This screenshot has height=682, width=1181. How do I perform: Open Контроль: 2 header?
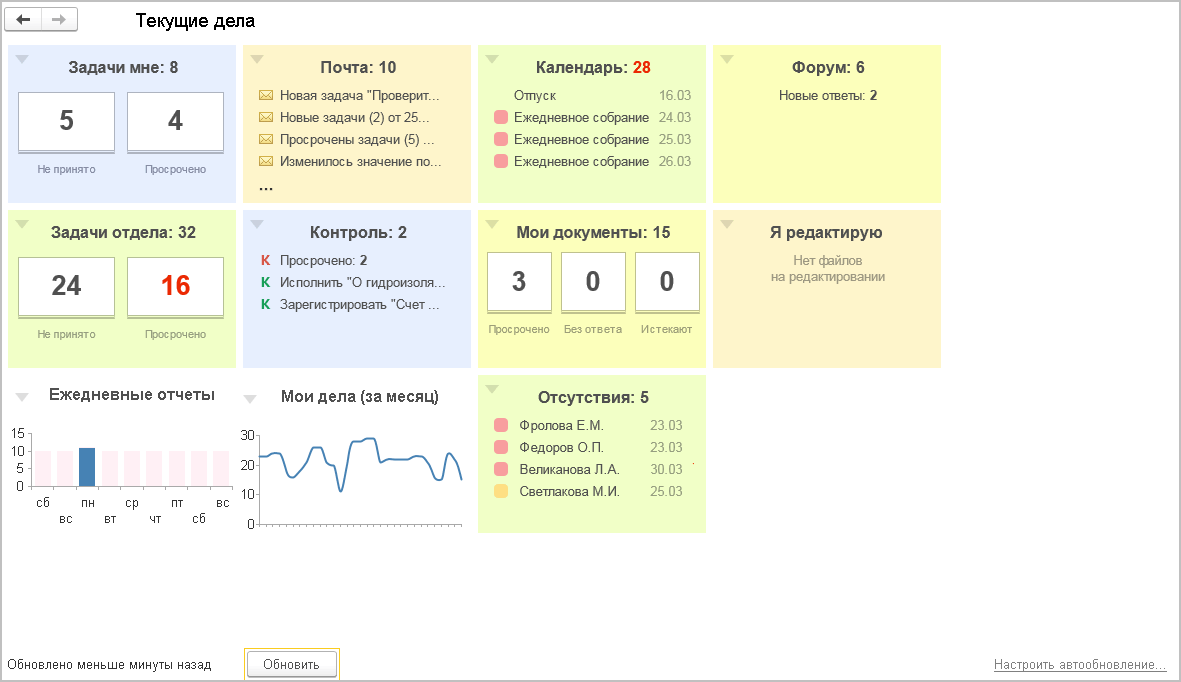(x=358, y=233)
